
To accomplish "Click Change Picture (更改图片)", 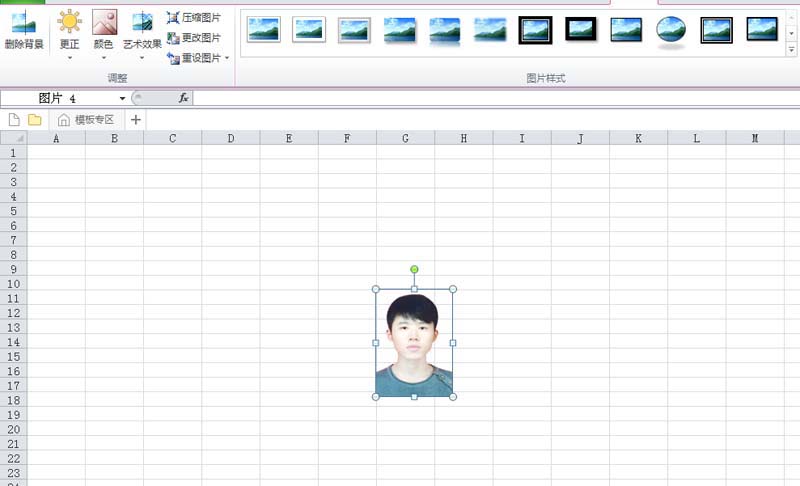I will (x=194, y=38).
